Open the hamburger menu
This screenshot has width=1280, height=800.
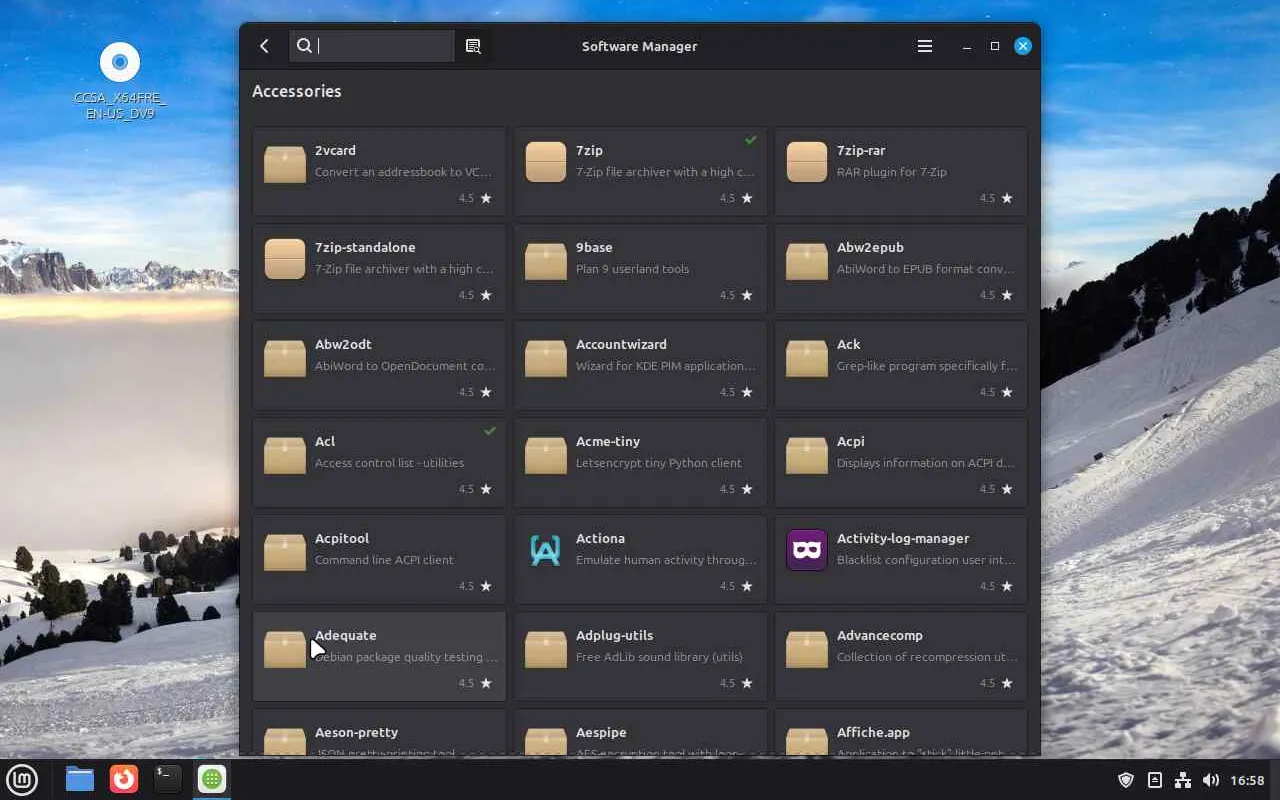click(925, 46)
